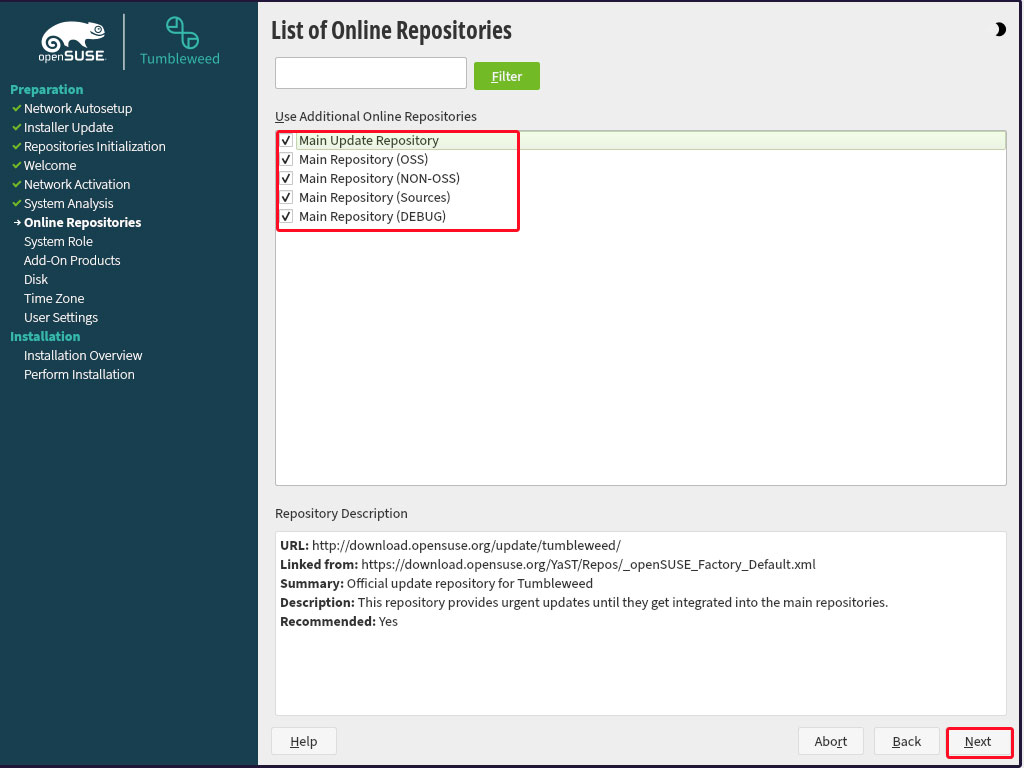
Task: Click the List of Online Repositories heading
Action: point(391,31)
